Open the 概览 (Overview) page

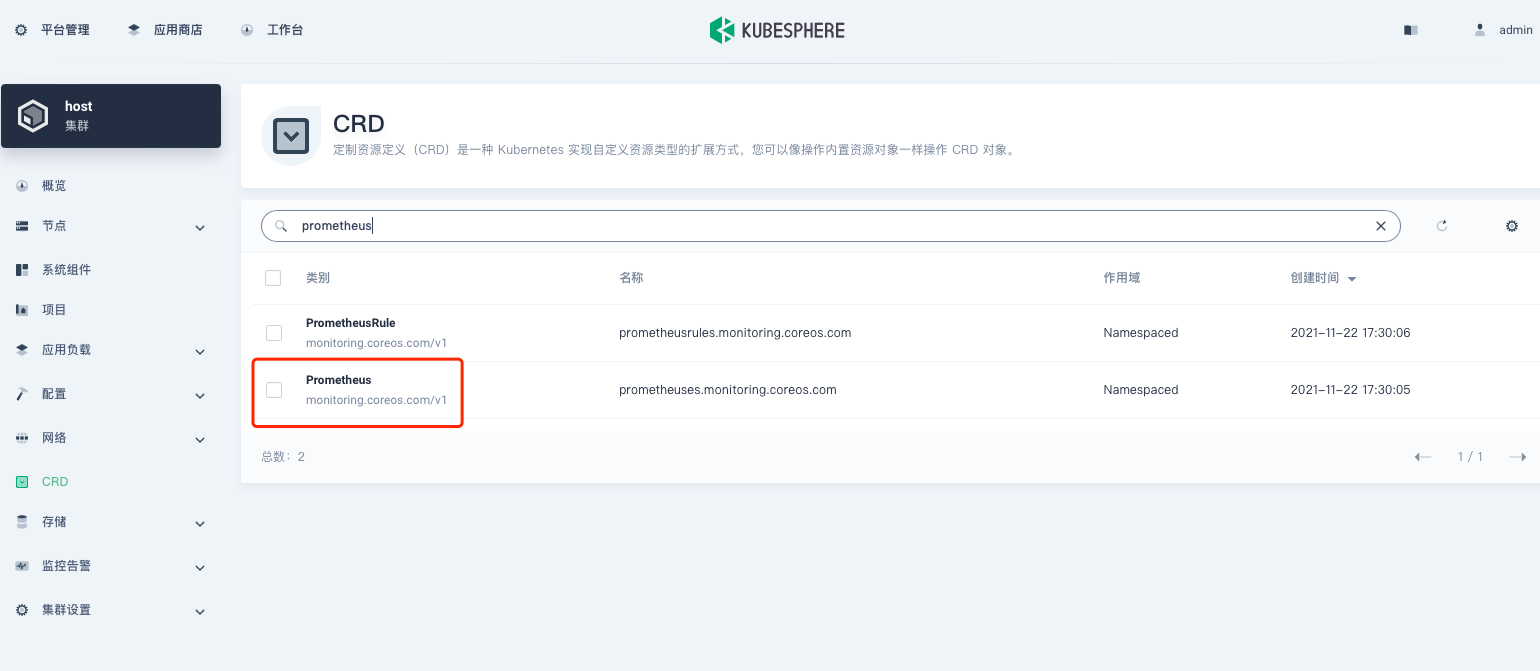[x=53, y=185]
